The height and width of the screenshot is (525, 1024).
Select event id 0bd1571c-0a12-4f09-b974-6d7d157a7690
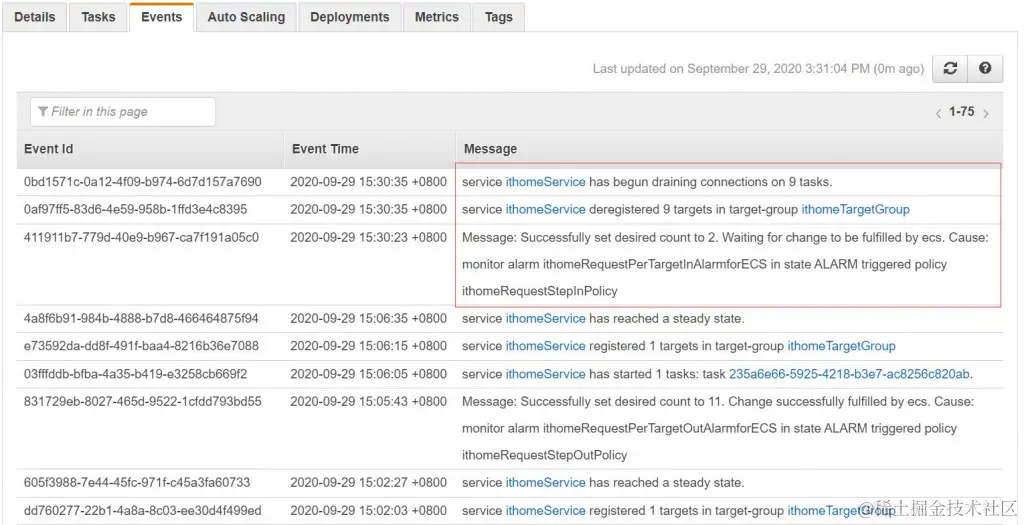[142, 182]
